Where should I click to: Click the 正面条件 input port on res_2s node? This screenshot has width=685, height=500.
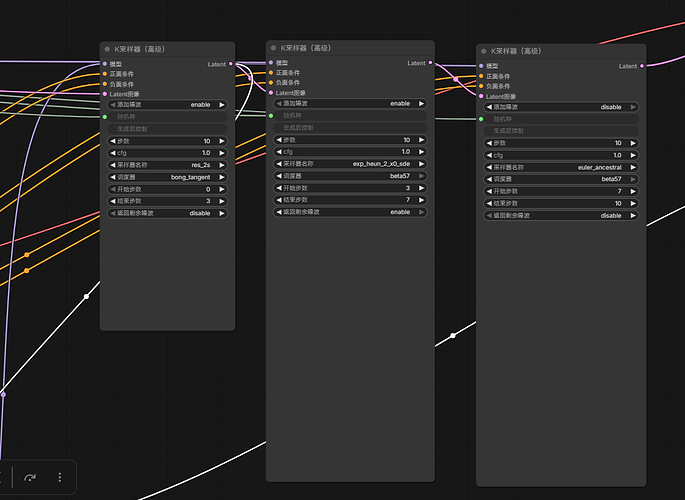[x=105, y=74]
